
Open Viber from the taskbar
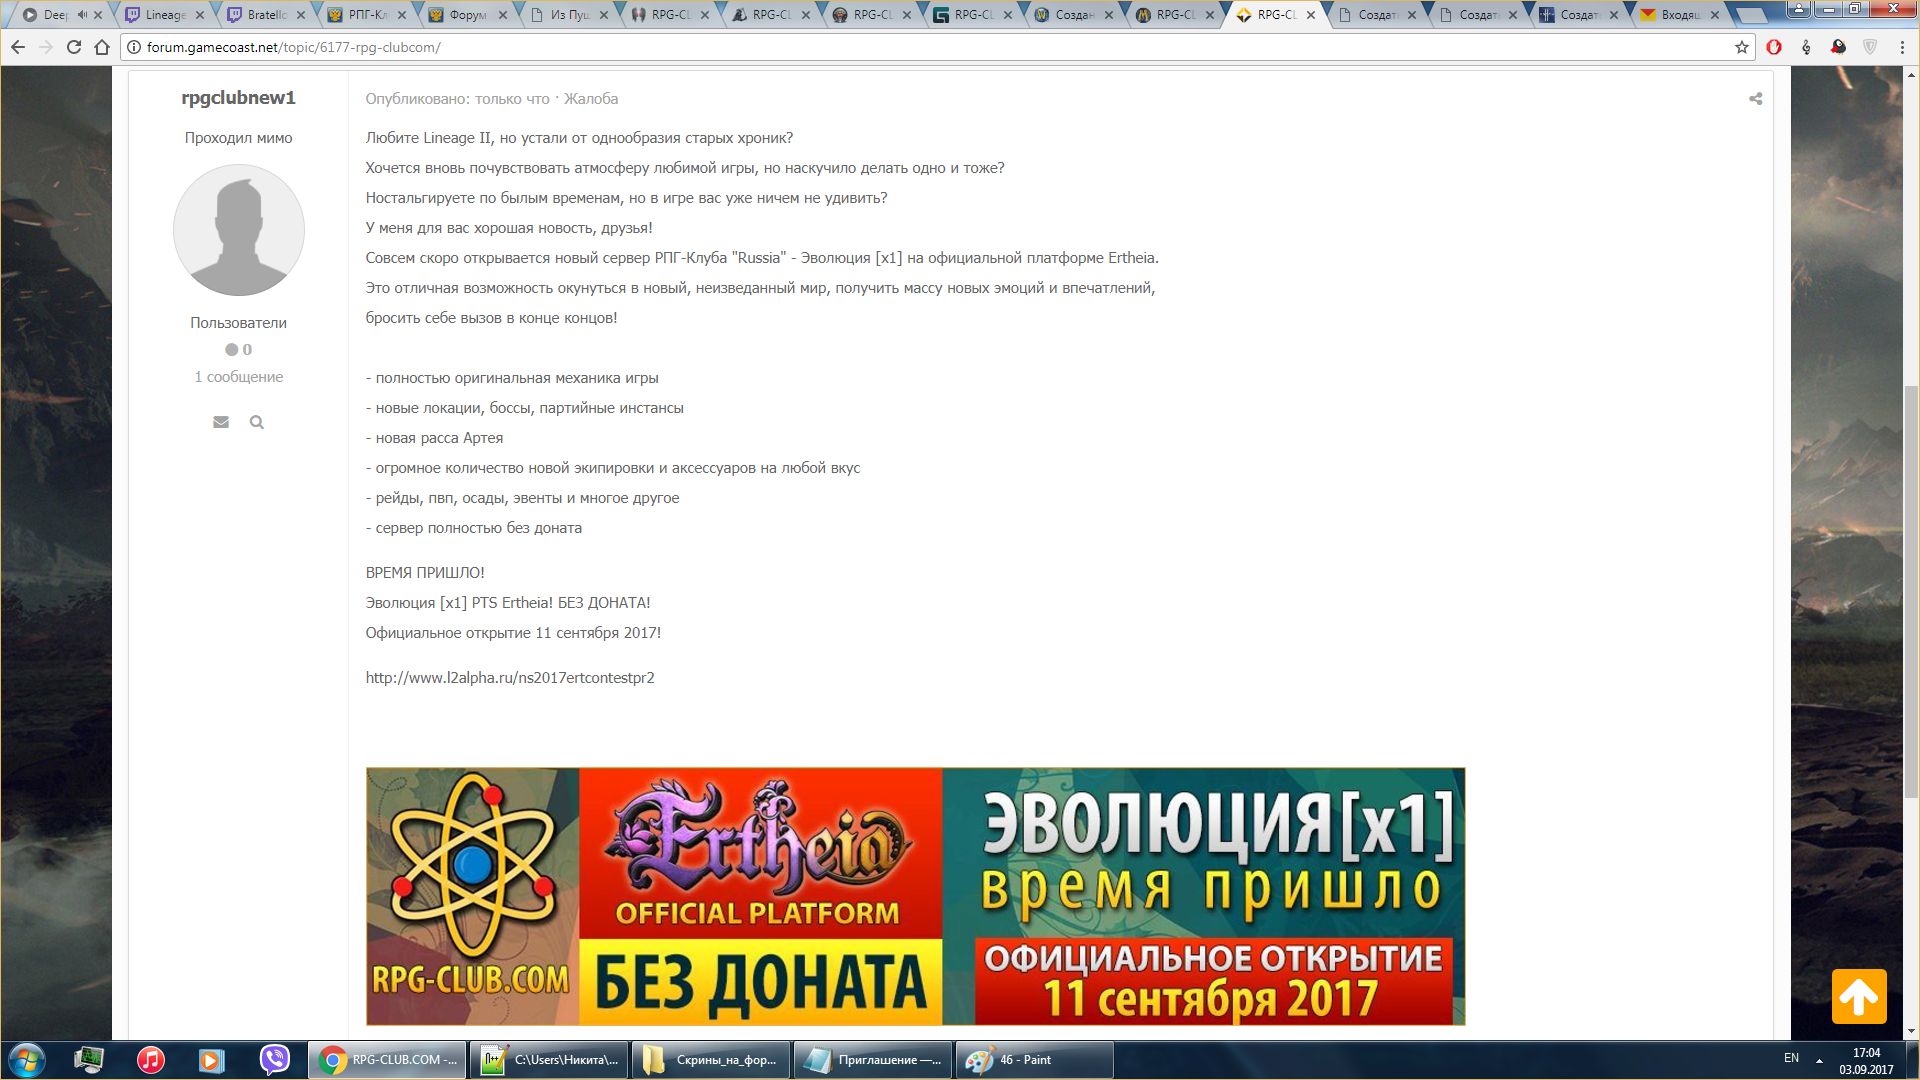point(274,1060)
